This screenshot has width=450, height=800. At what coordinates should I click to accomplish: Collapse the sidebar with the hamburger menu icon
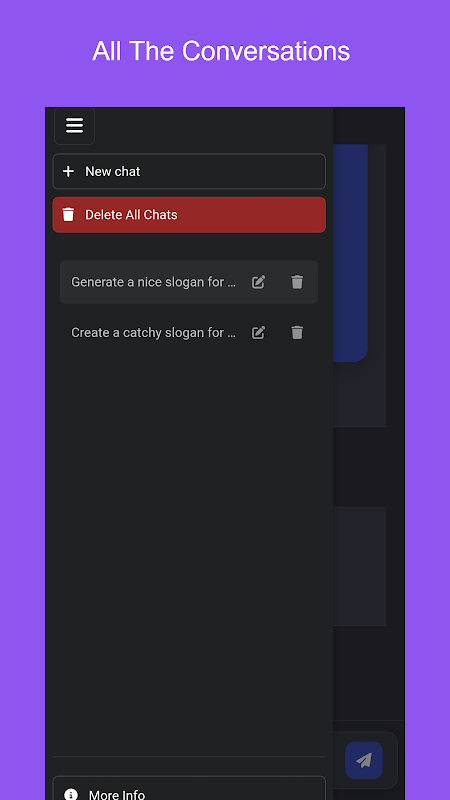tap(74, 126)
